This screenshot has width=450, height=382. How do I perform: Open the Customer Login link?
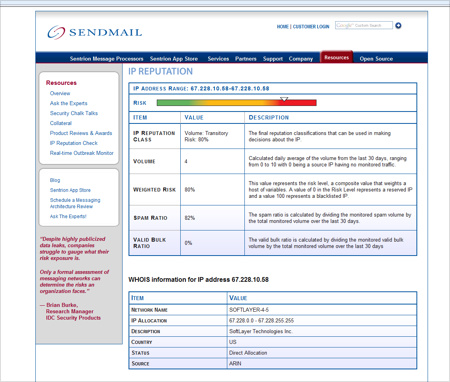click(311, 27)
